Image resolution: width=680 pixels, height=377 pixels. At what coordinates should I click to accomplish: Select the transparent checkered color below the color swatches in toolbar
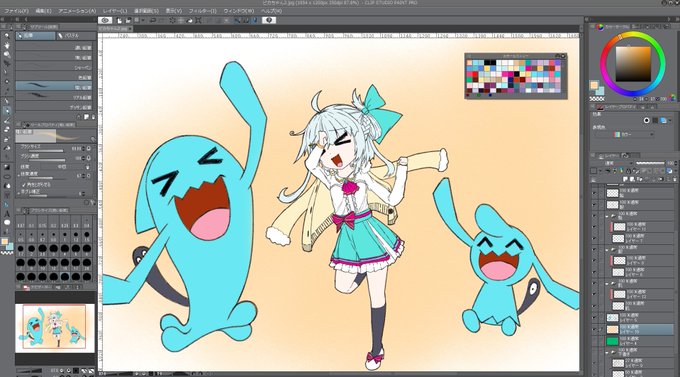click(x=7, y=252)
